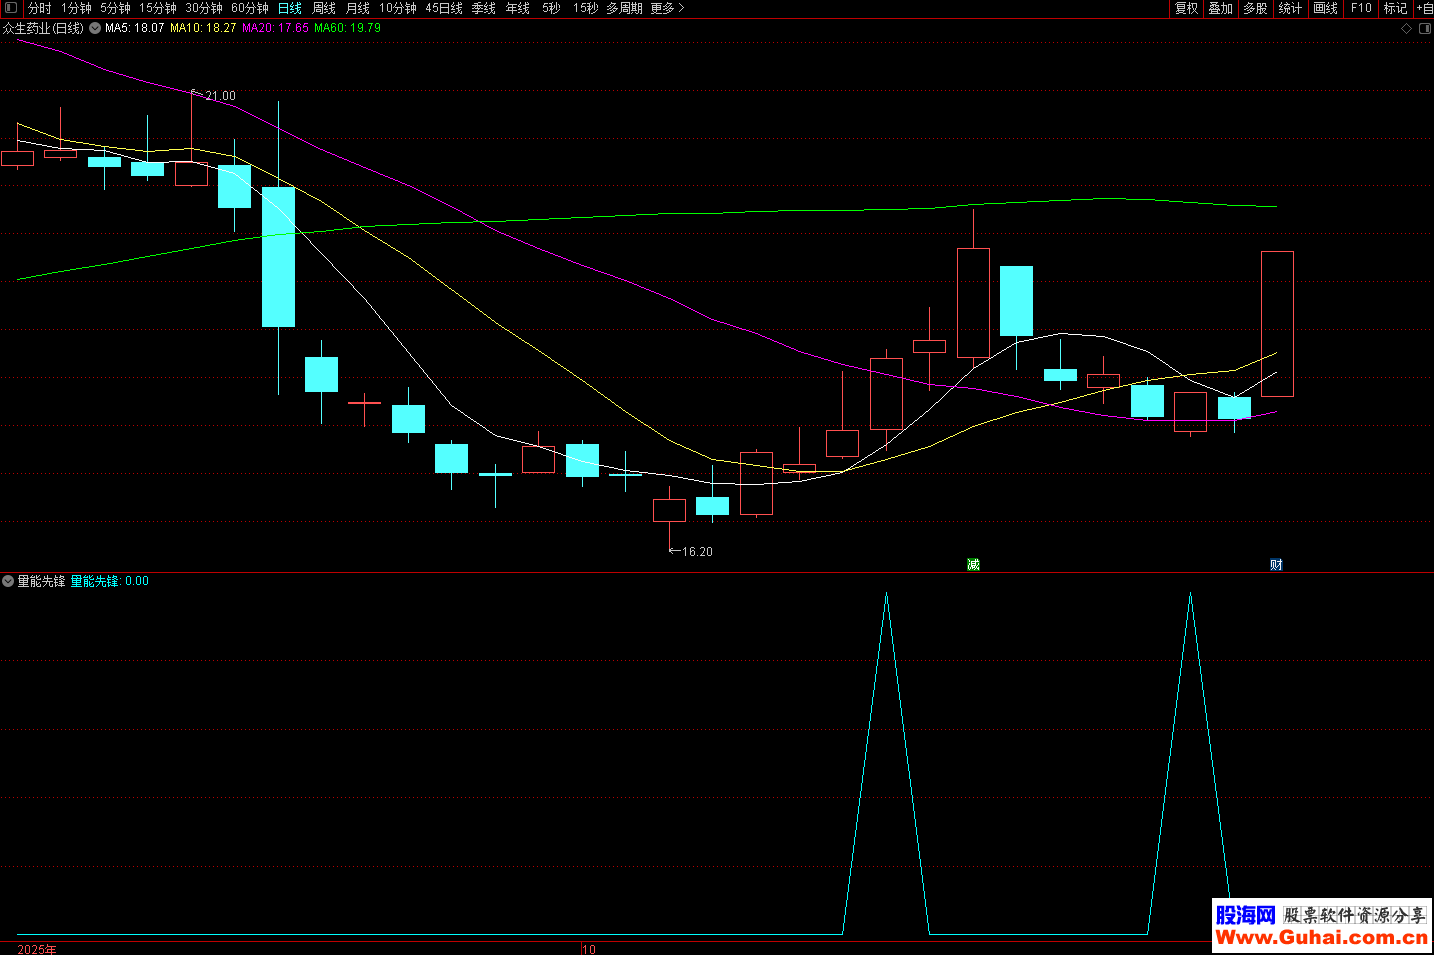Click the panel layout icon at top-left
Viewport: 1434px width, 955px height.
point(11,8)
